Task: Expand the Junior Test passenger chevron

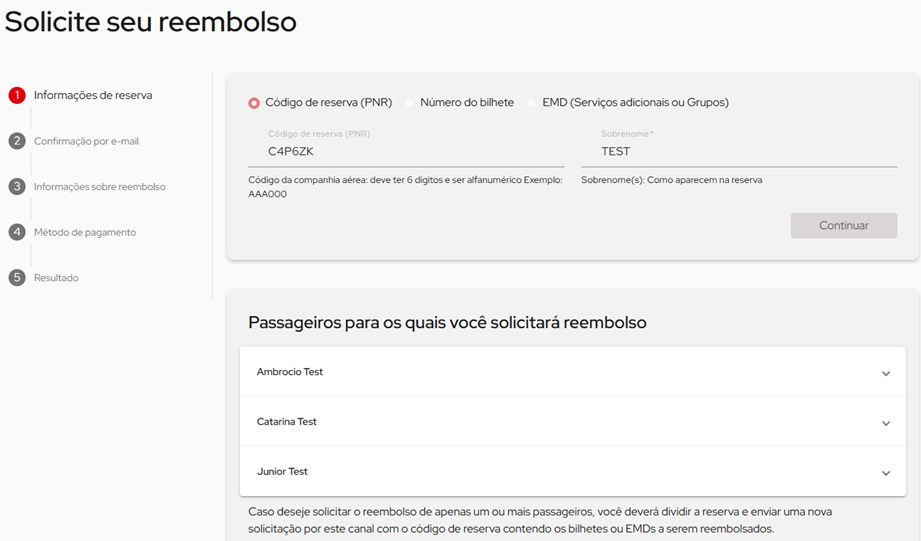Action: click(x=885, y=473)
